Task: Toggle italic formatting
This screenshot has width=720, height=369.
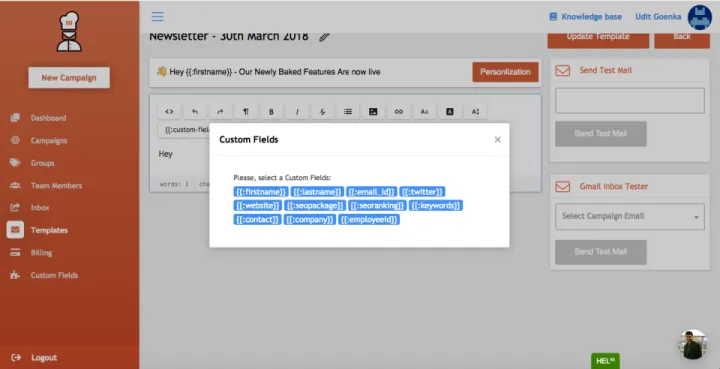Action: coord(297,112)
